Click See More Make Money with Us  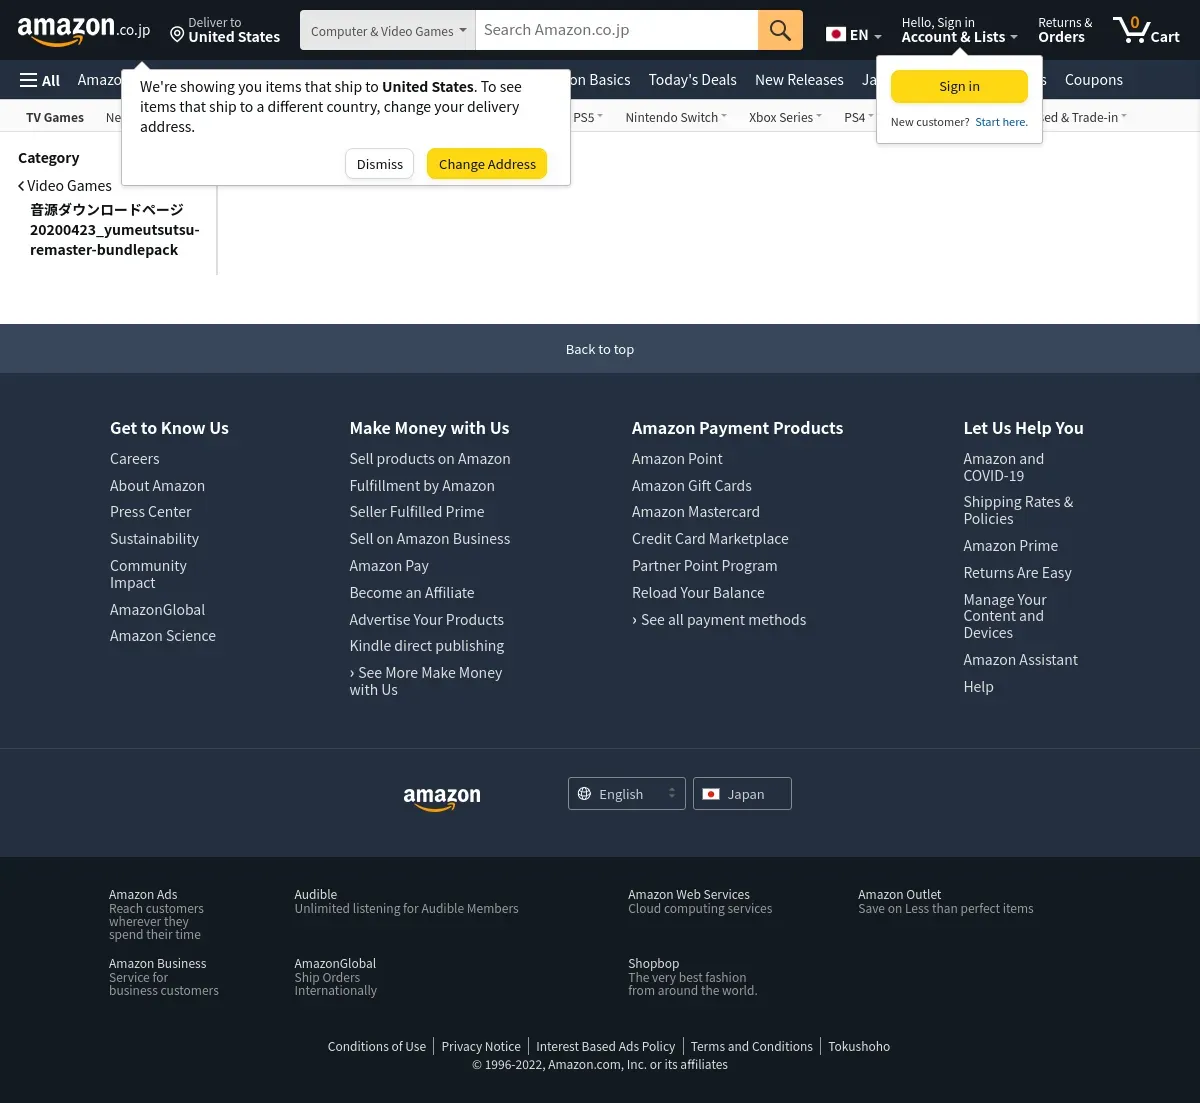point(426,681)
